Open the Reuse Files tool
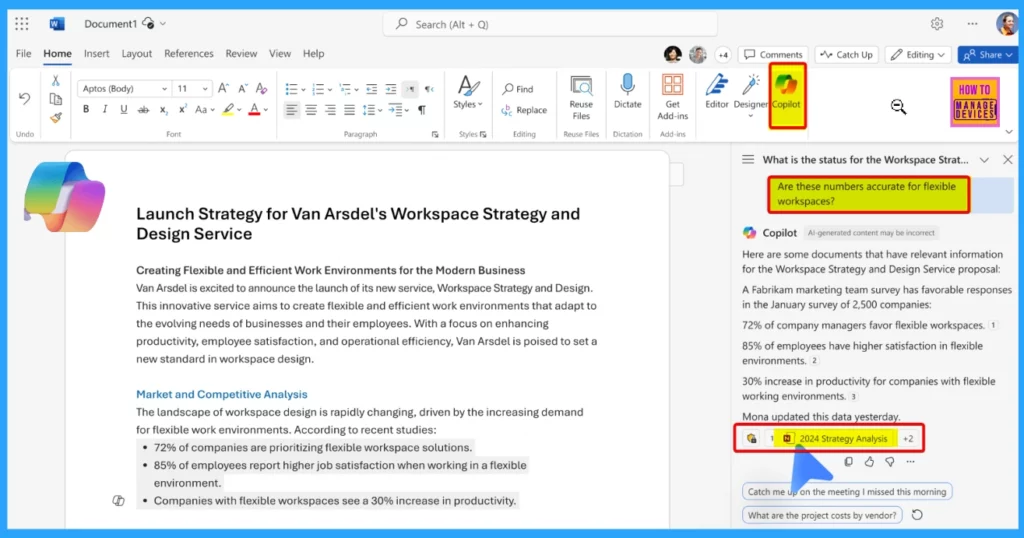Viewport: 1024px width, 538px height. (x=581, y=97)
